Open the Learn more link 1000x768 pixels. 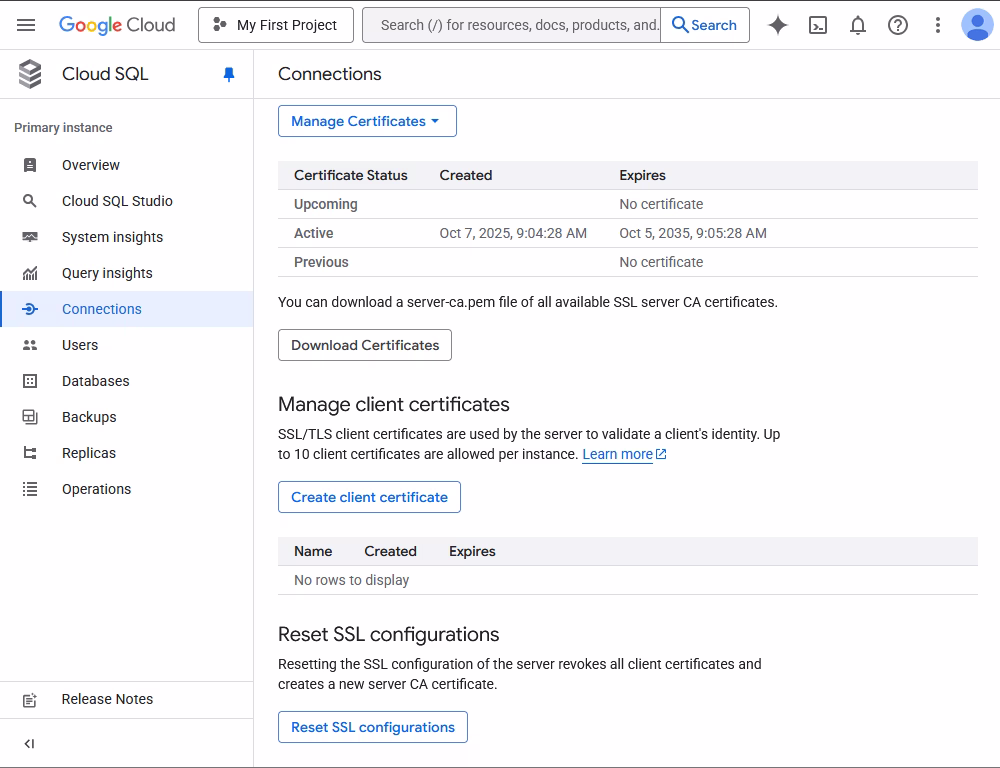click(619, 454)
